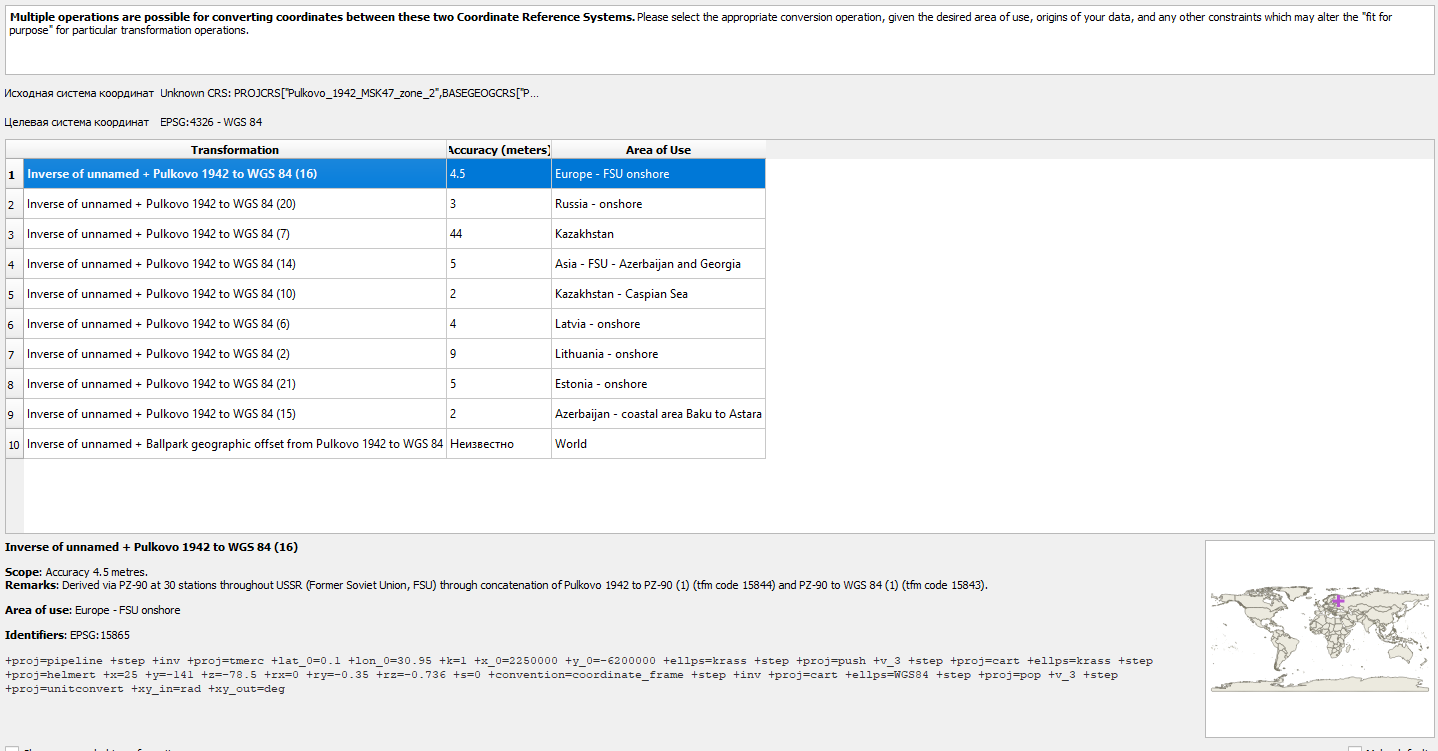This screenshot has height=751, width=1438.
Task: Sort by the Accuracy (meters) column header
Action: (499, 150)
